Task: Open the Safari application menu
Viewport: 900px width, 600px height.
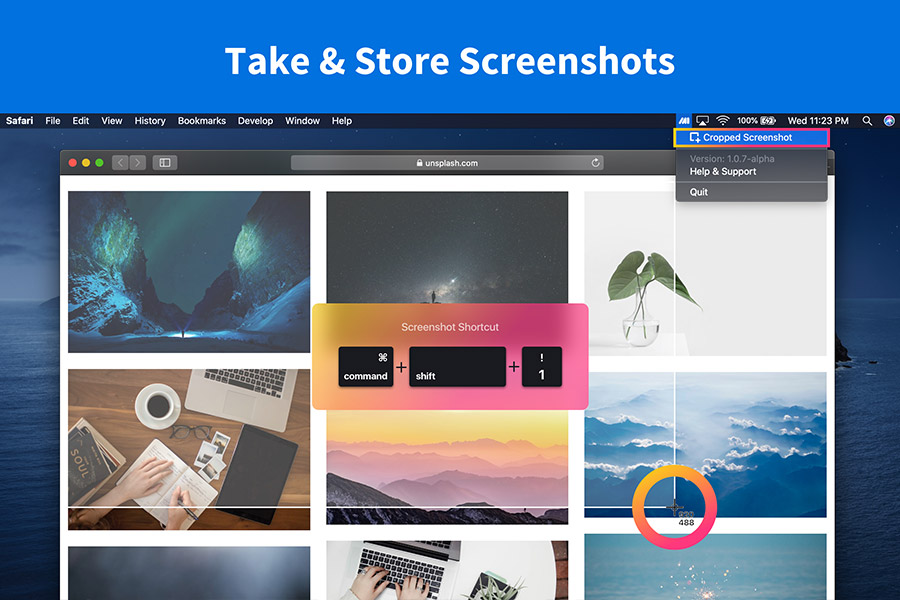Action: [x=20, y=121]
